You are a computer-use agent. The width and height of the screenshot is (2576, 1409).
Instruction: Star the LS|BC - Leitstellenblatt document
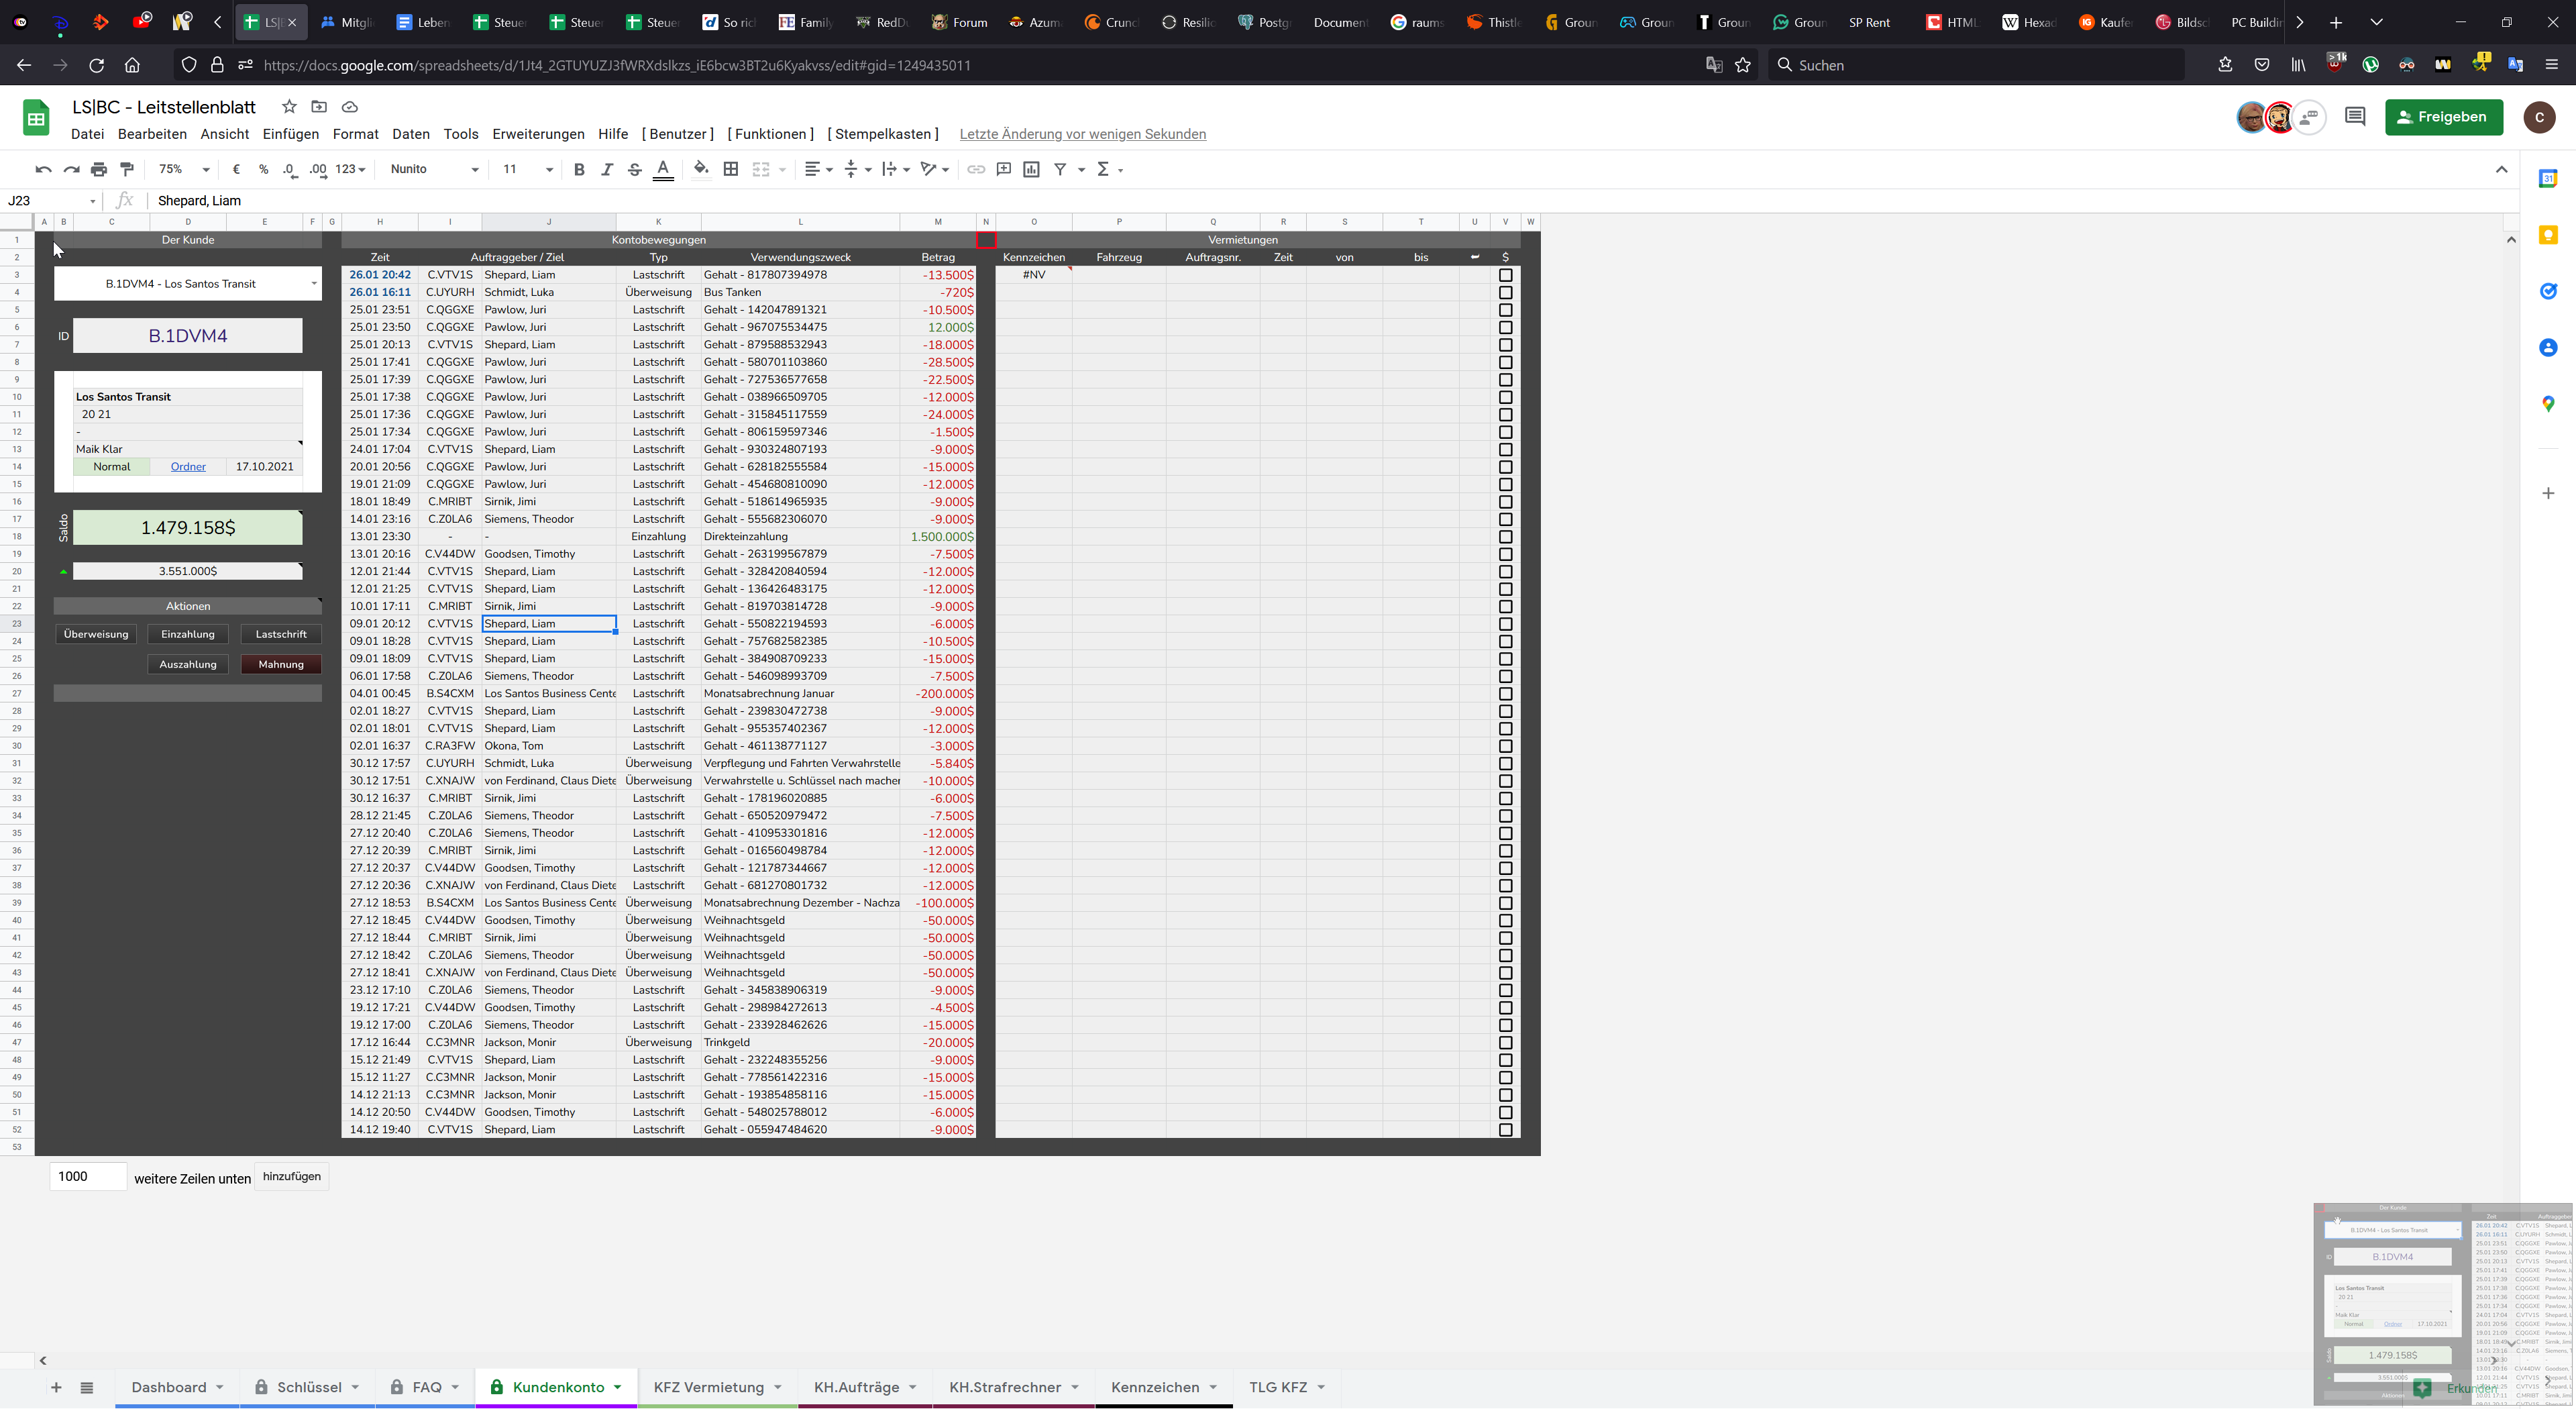(289, 106)
